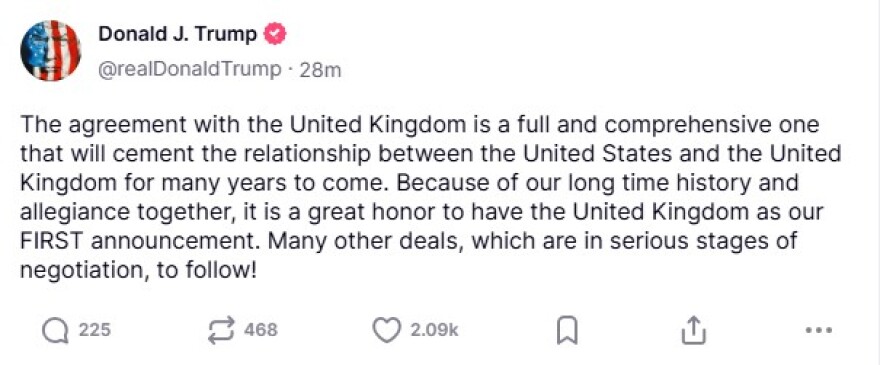Like the post with the heart icon
Screen dimensions: 880x365
(387, 330)
